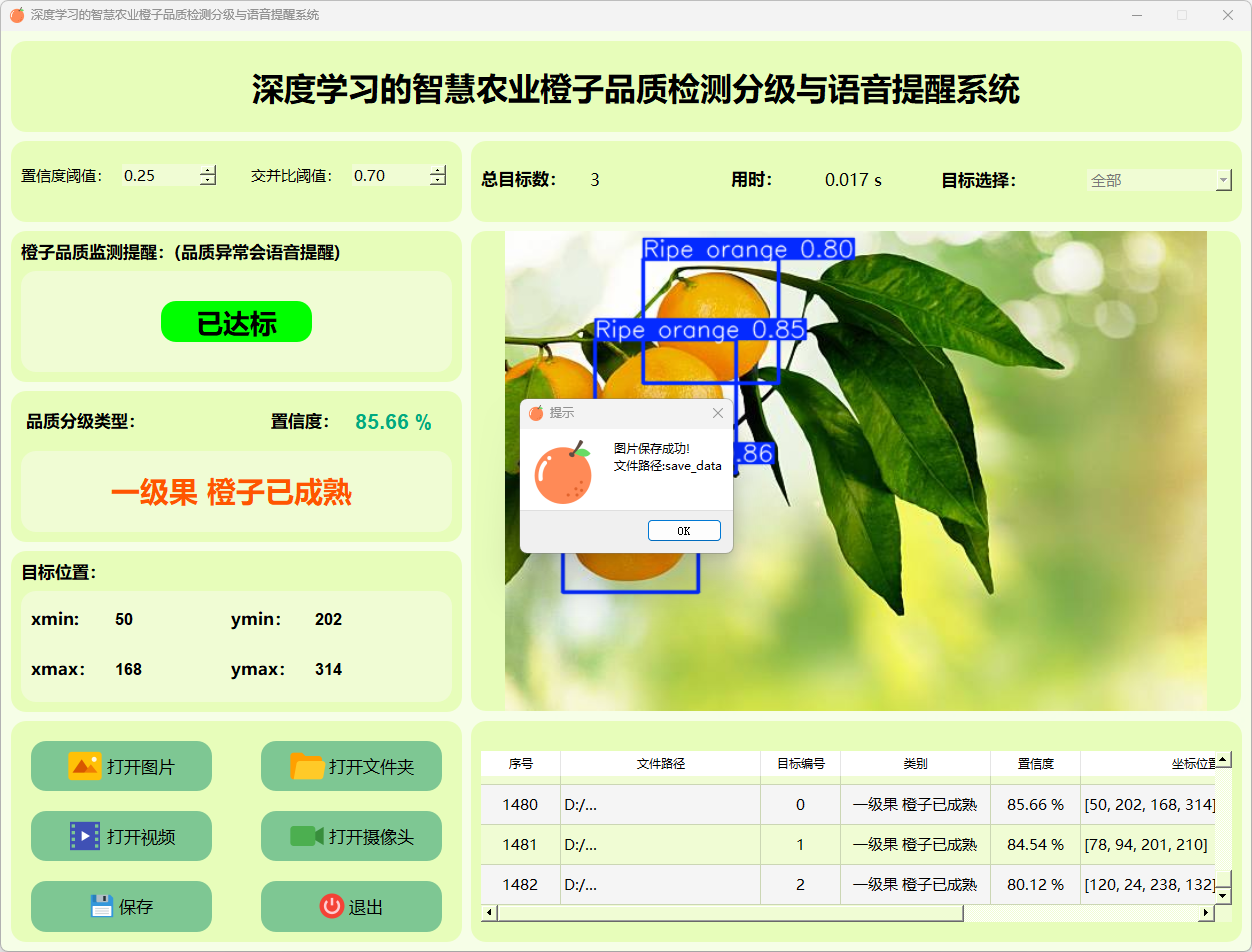Click the 序号 column header
The width and height of the screenshot is (1252, 952).
(x=521, y=763)
